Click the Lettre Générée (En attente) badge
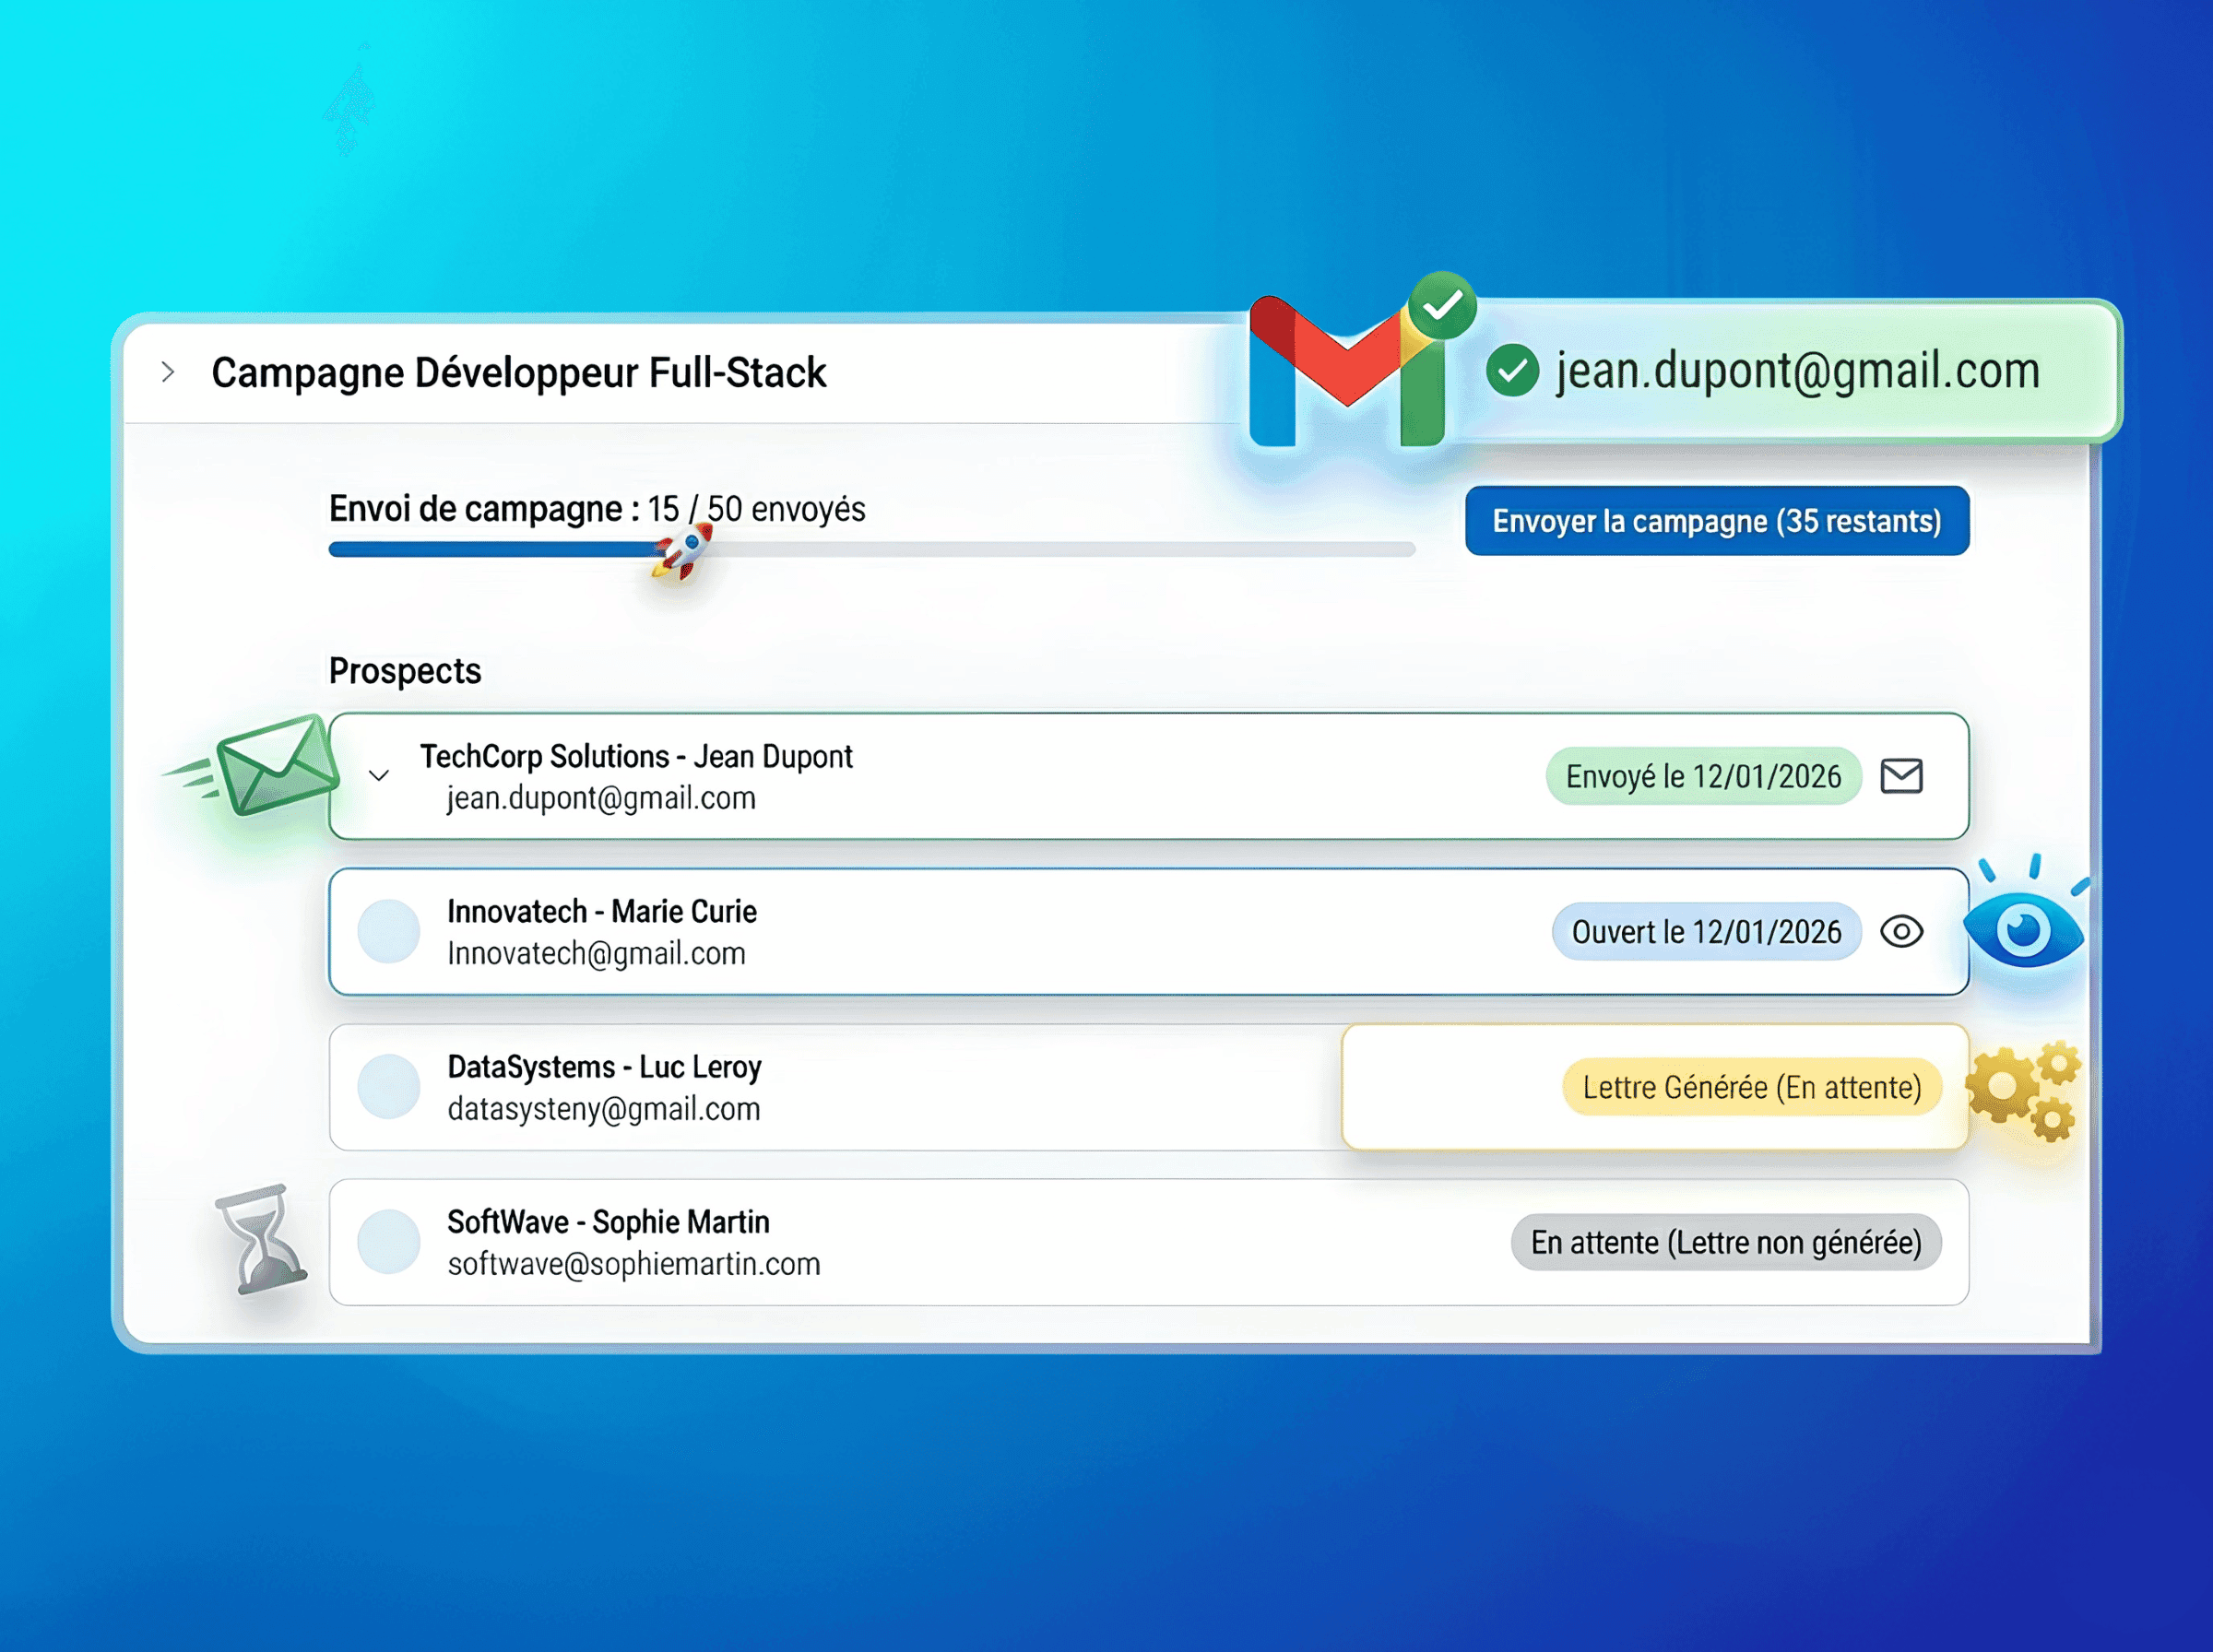Screen dimensions: 2213x1652 [1752, 1086]
